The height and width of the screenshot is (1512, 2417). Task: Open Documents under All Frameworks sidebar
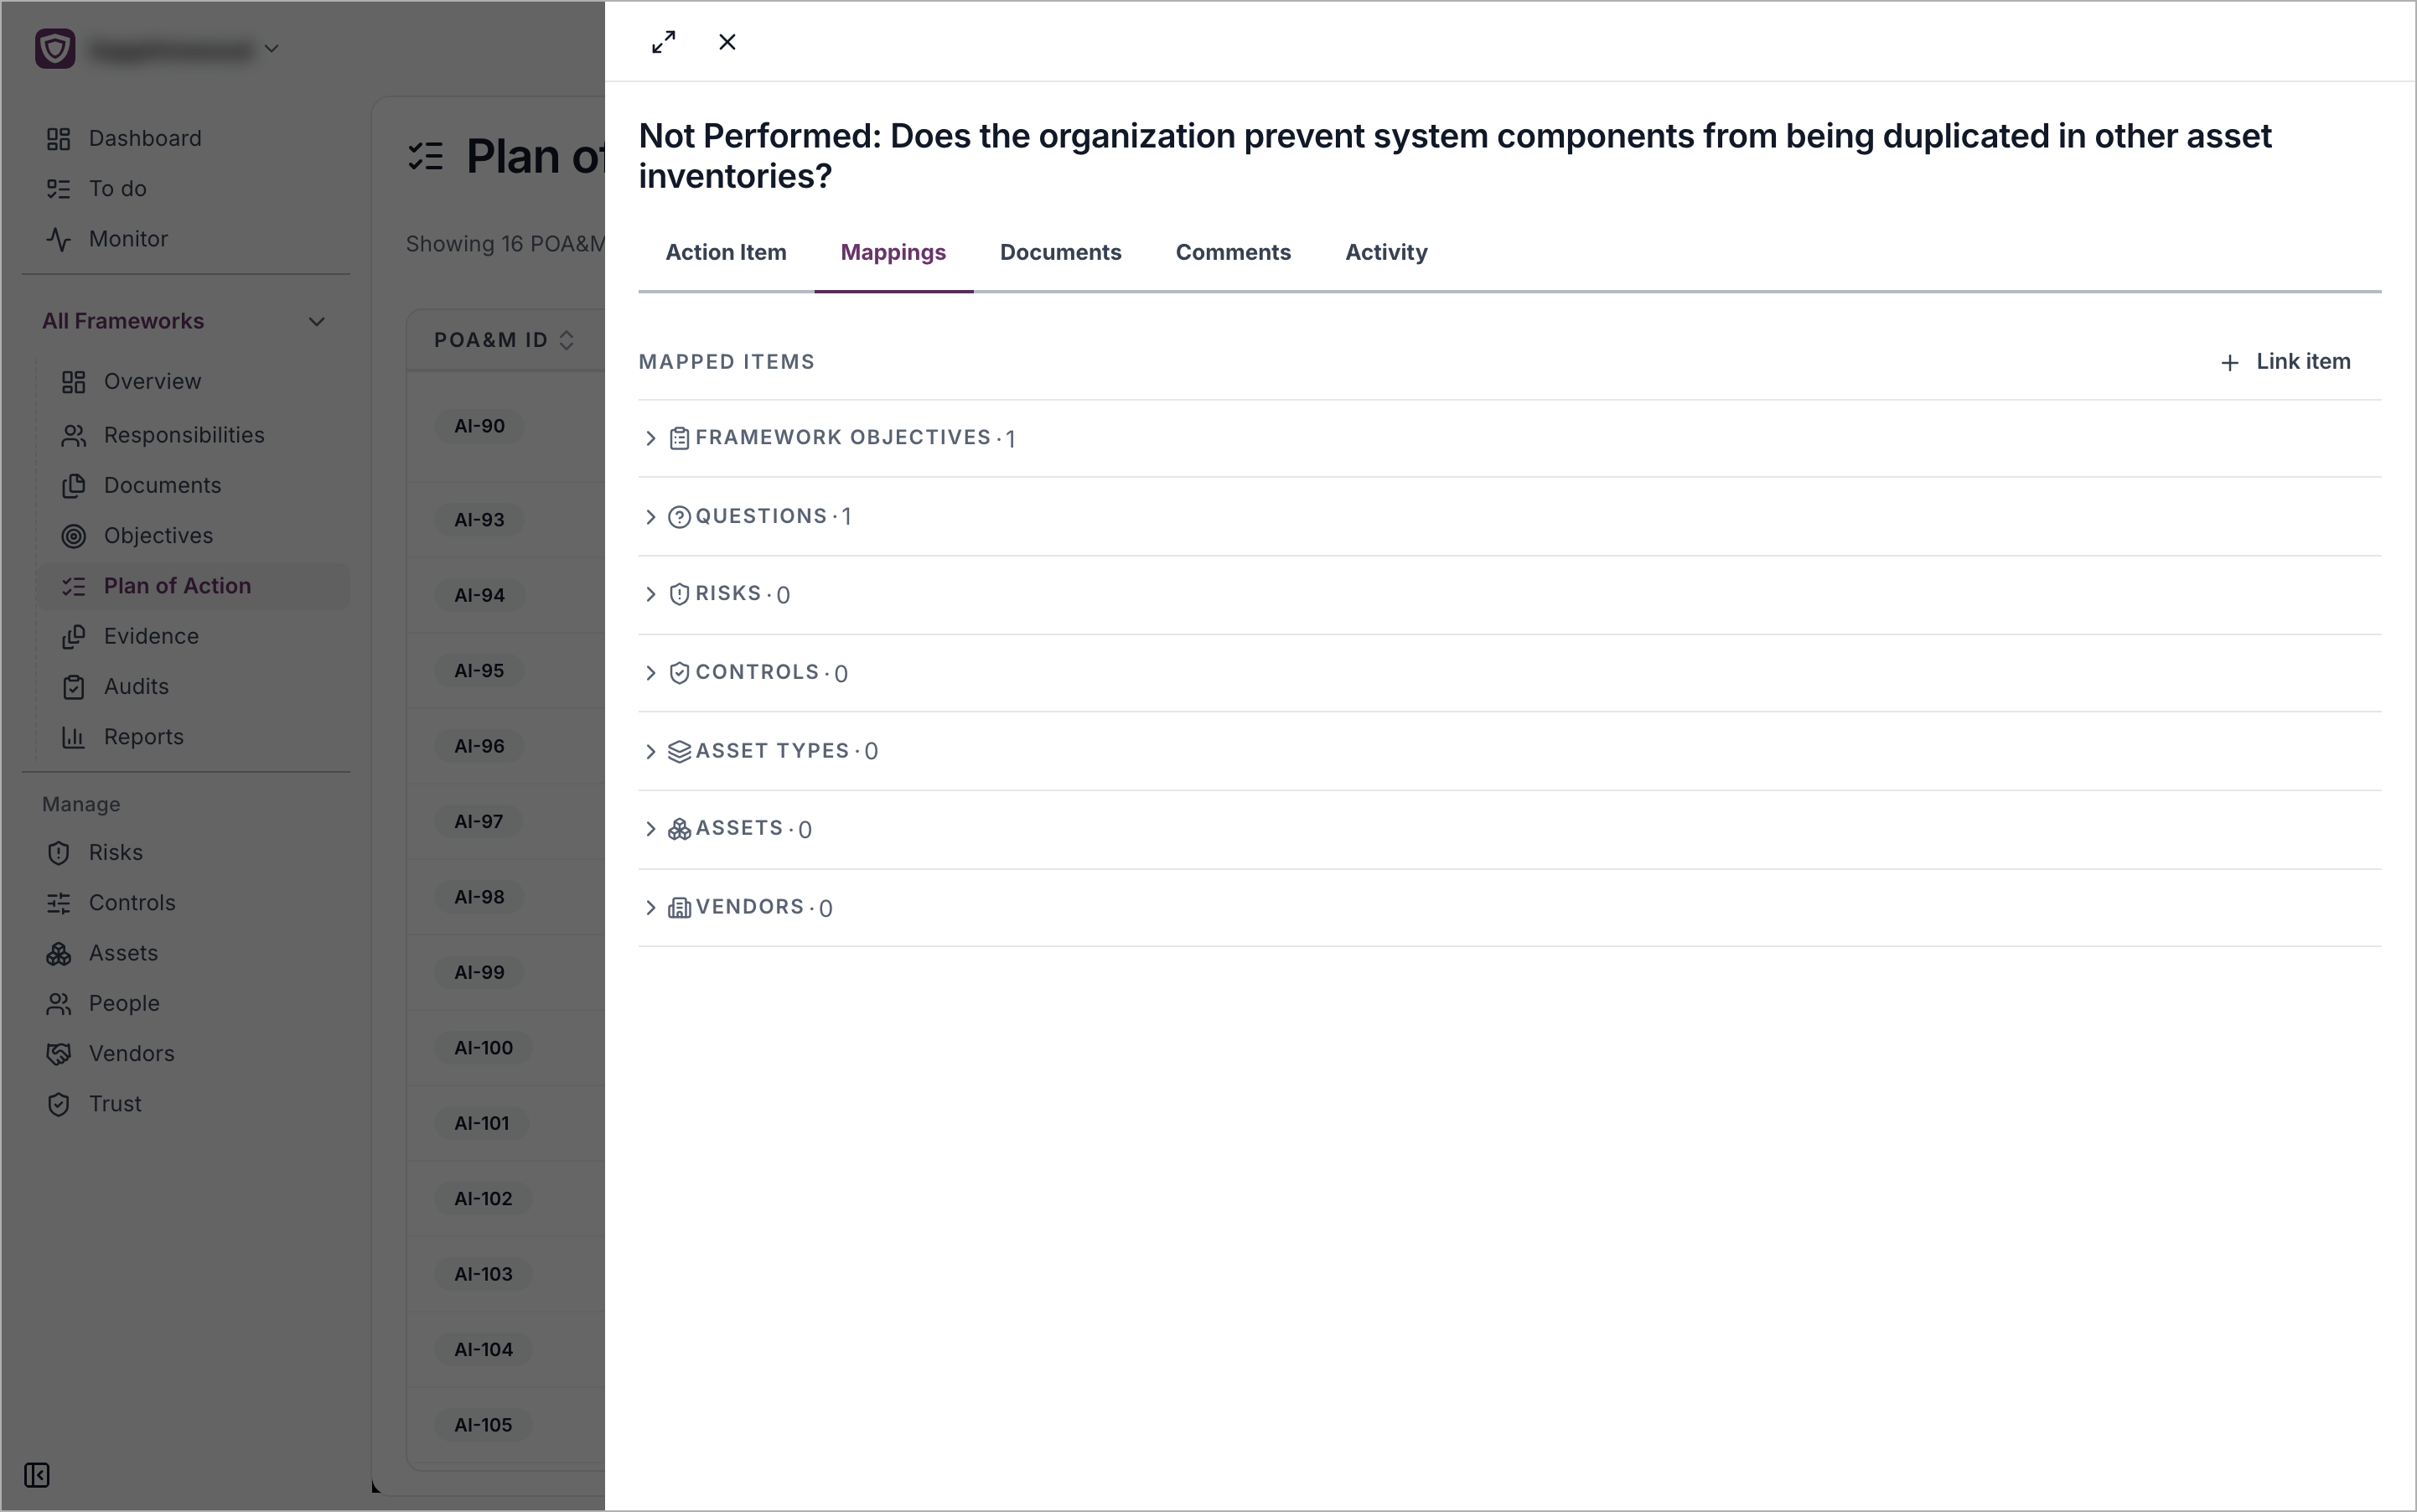162,486
